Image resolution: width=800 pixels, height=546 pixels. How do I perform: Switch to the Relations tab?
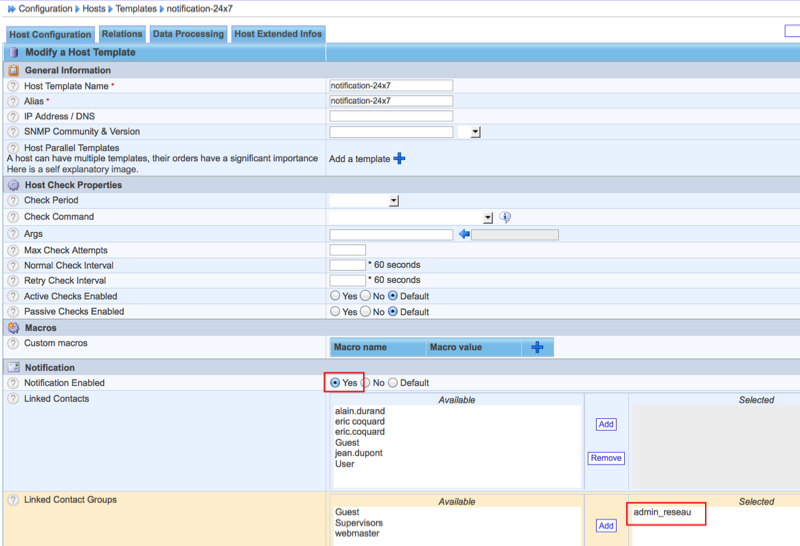122,34
